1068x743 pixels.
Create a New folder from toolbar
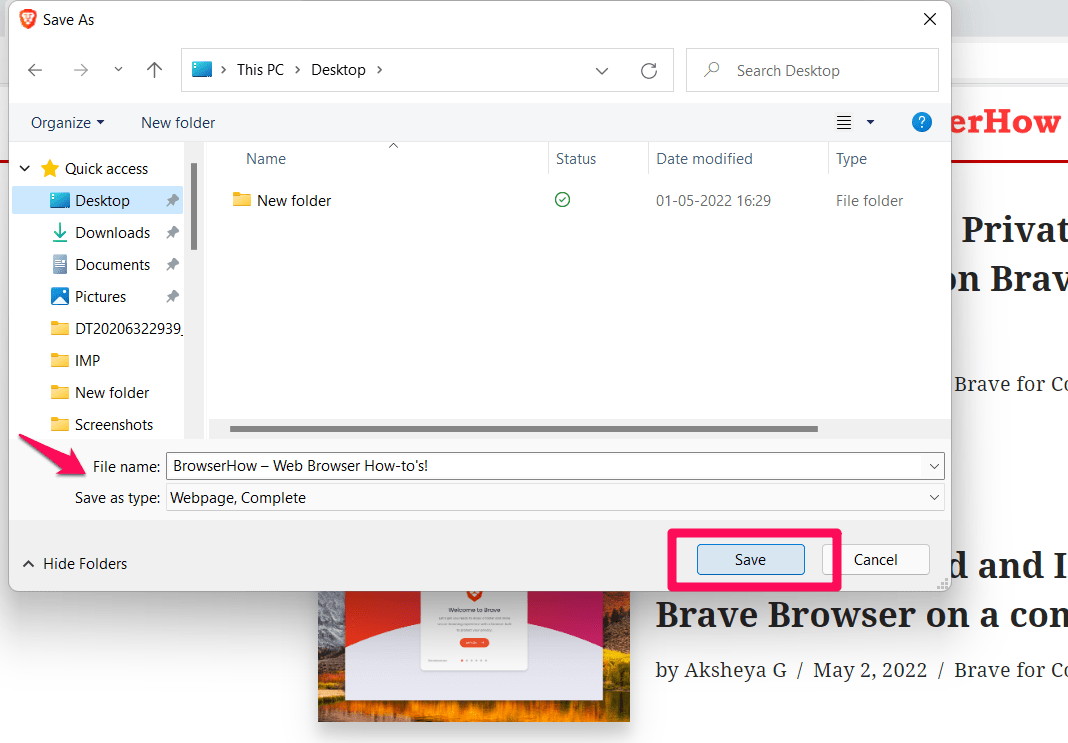178,123
